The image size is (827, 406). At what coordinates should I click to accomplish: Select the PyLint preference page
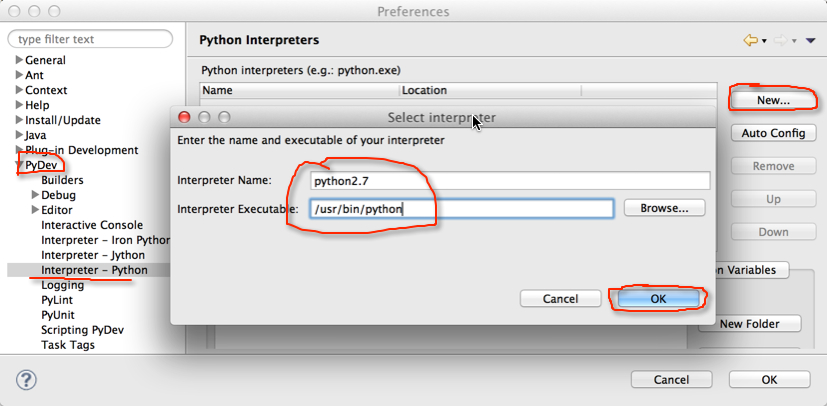pyautogui.click(x=57, y=300)
